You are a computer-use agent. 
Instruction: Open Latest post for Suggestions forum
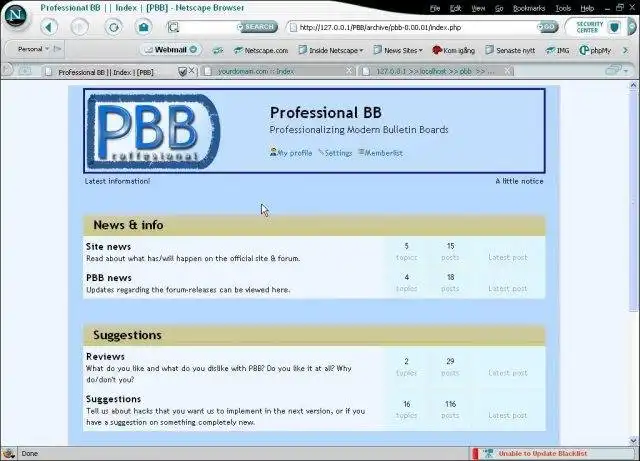coord(508,415)
